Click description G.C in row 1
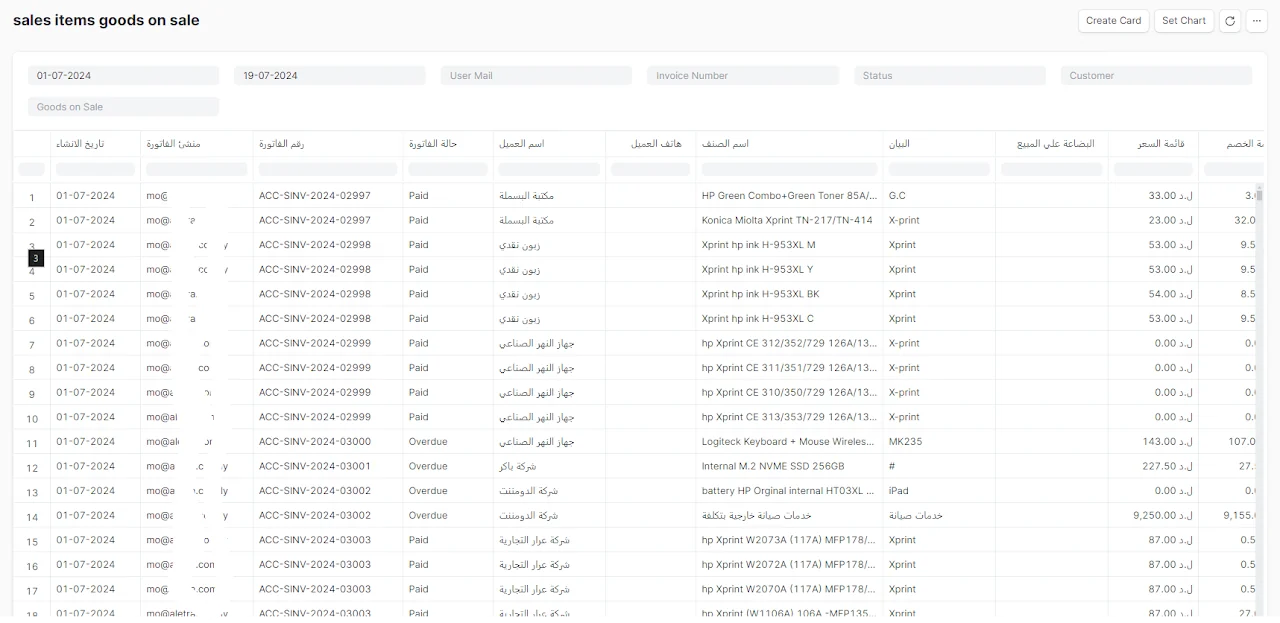Viewport: 1280px width, 623px height. 897,196
